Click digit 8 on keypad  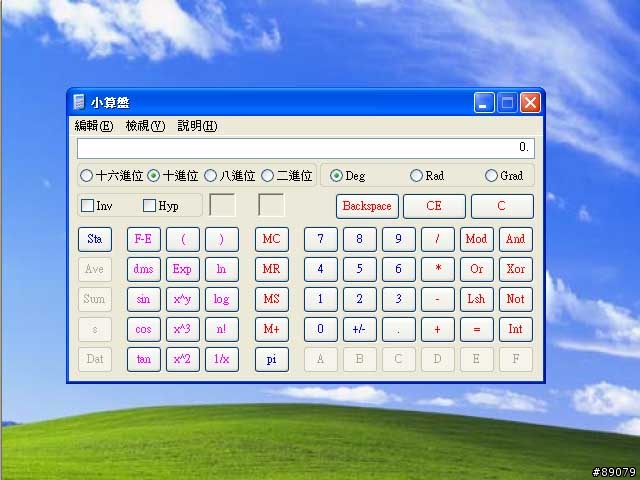pos(360,239)
